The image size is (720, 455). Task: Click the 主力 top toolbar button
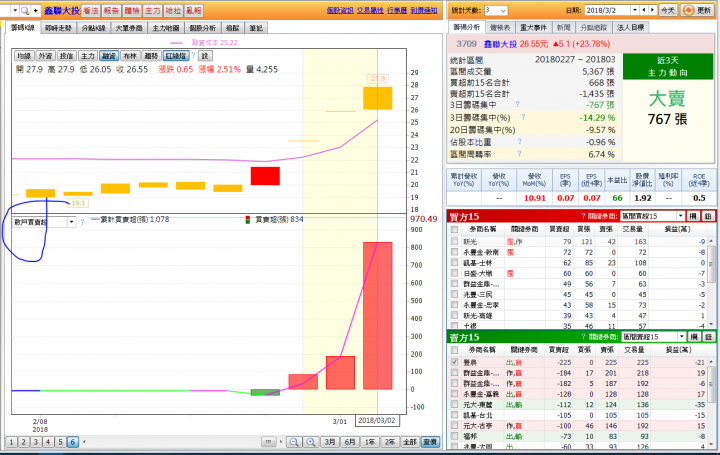pos(152,11)
